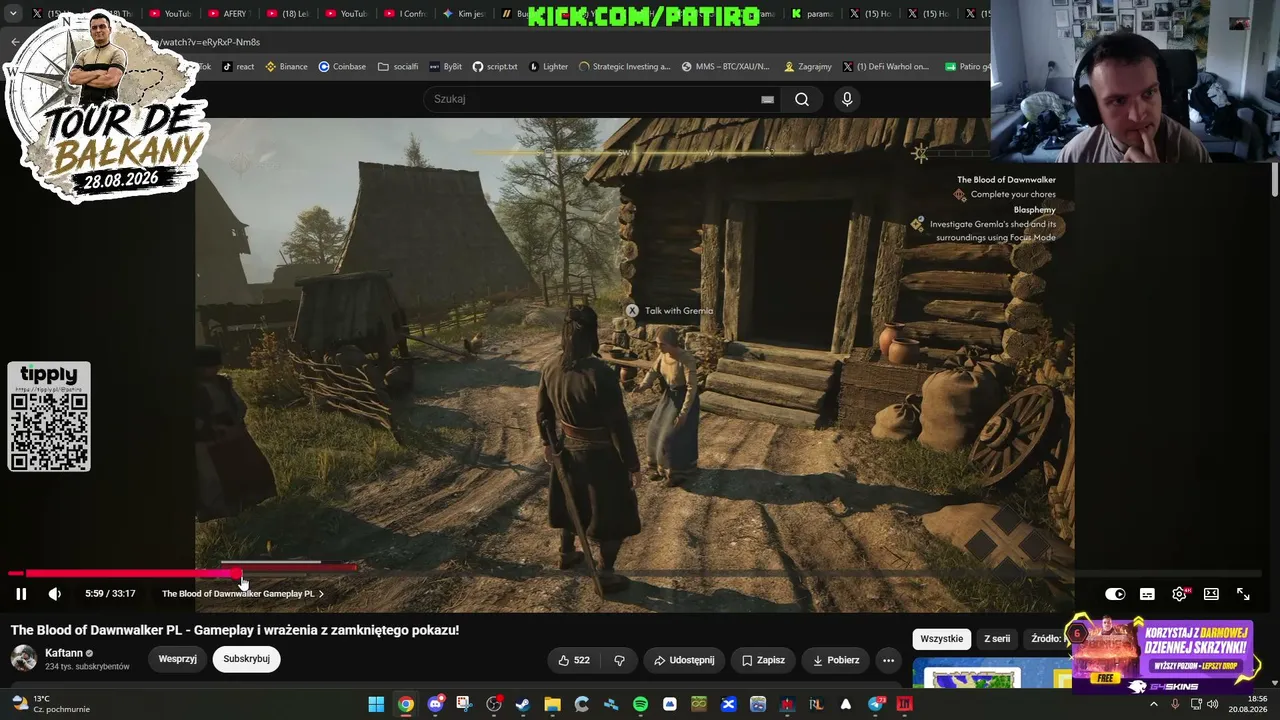The image size is (1280, 720).
Task: Click the Wesprzyj button
Action: point(177,659)
